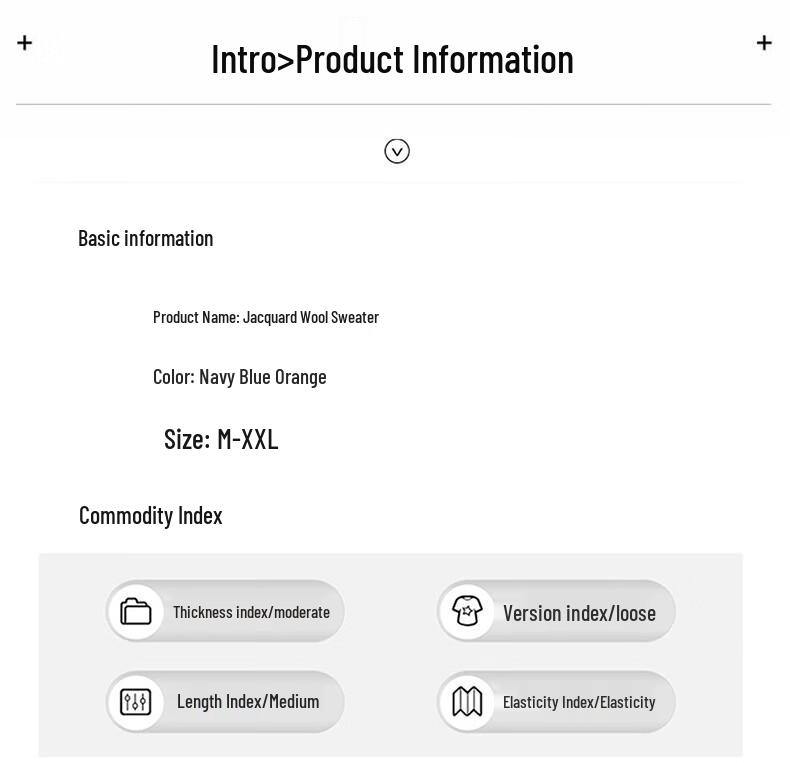Image resolution: width=790 pixels, height=763 pixels.
Task: Select the Version index/loose pill
Action: click(x=579, y=612)
